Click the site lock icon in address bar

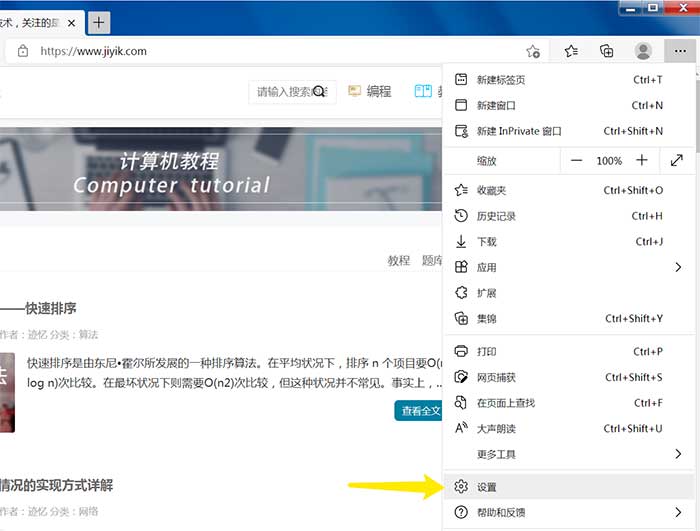click(23, 51)
